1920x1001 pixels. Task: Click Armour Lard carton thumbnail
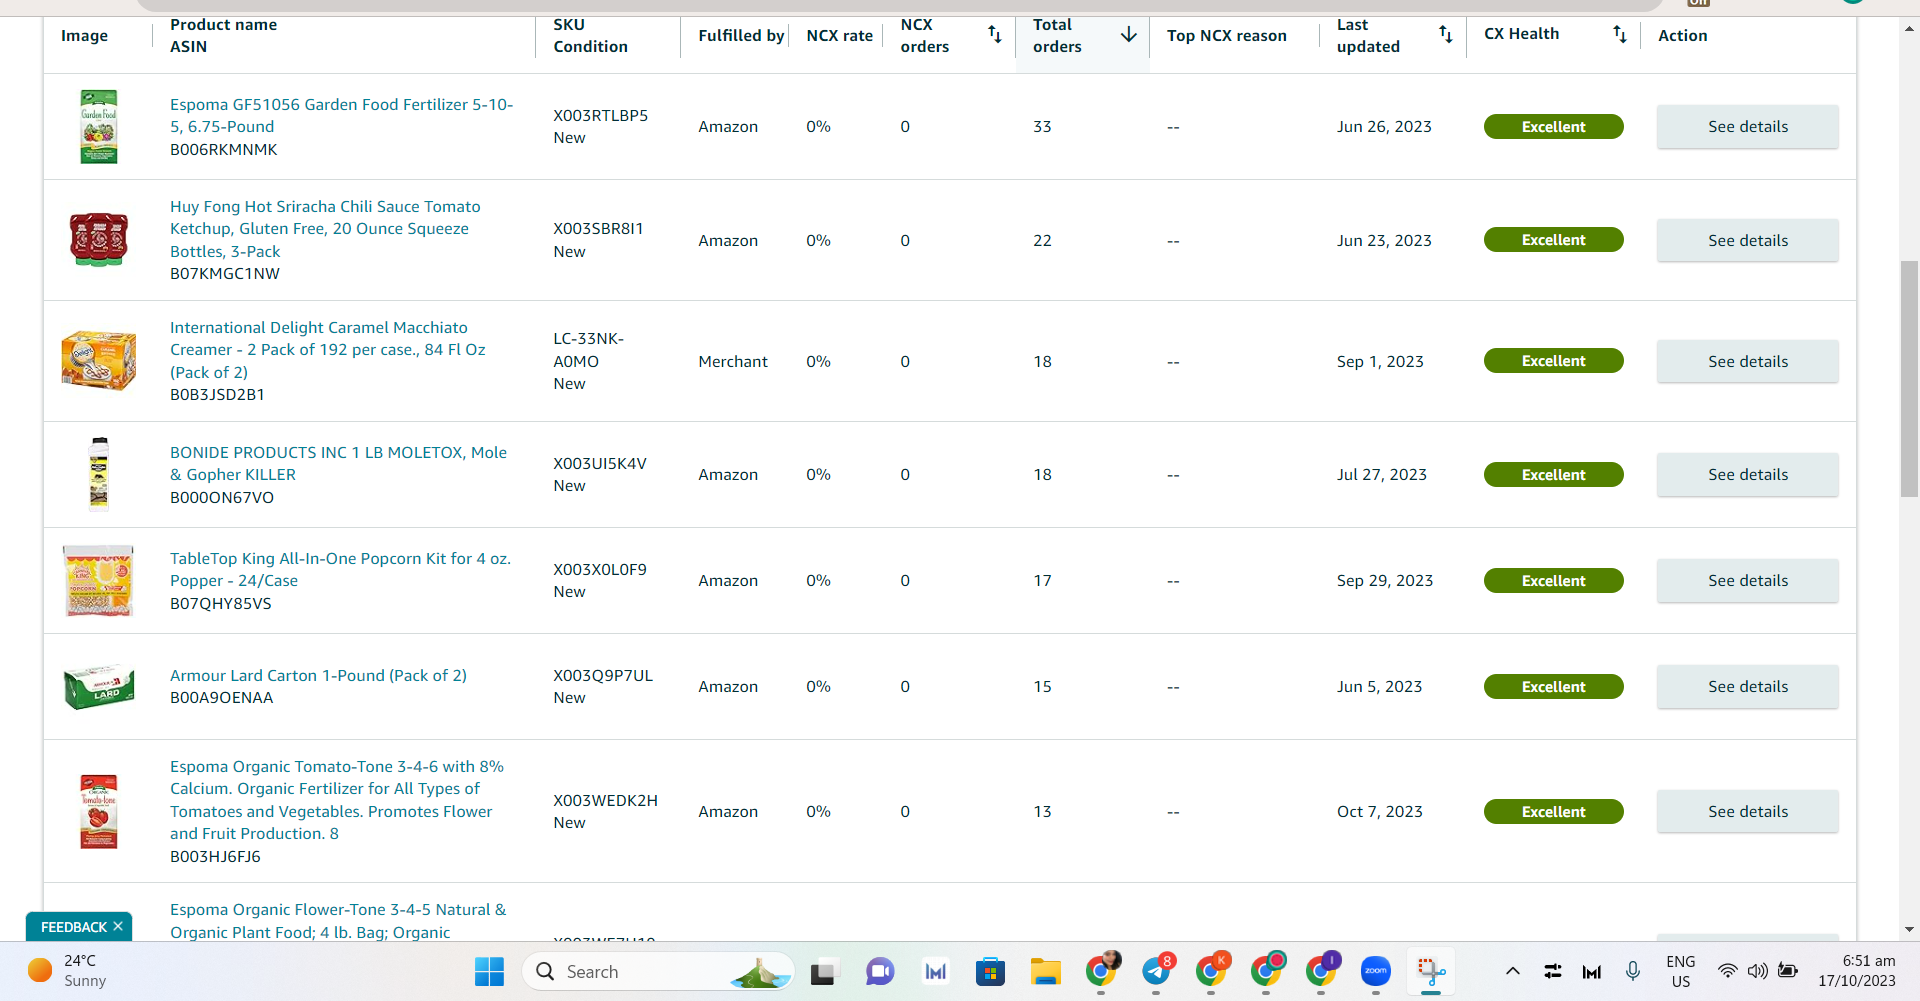coord(99,687)
